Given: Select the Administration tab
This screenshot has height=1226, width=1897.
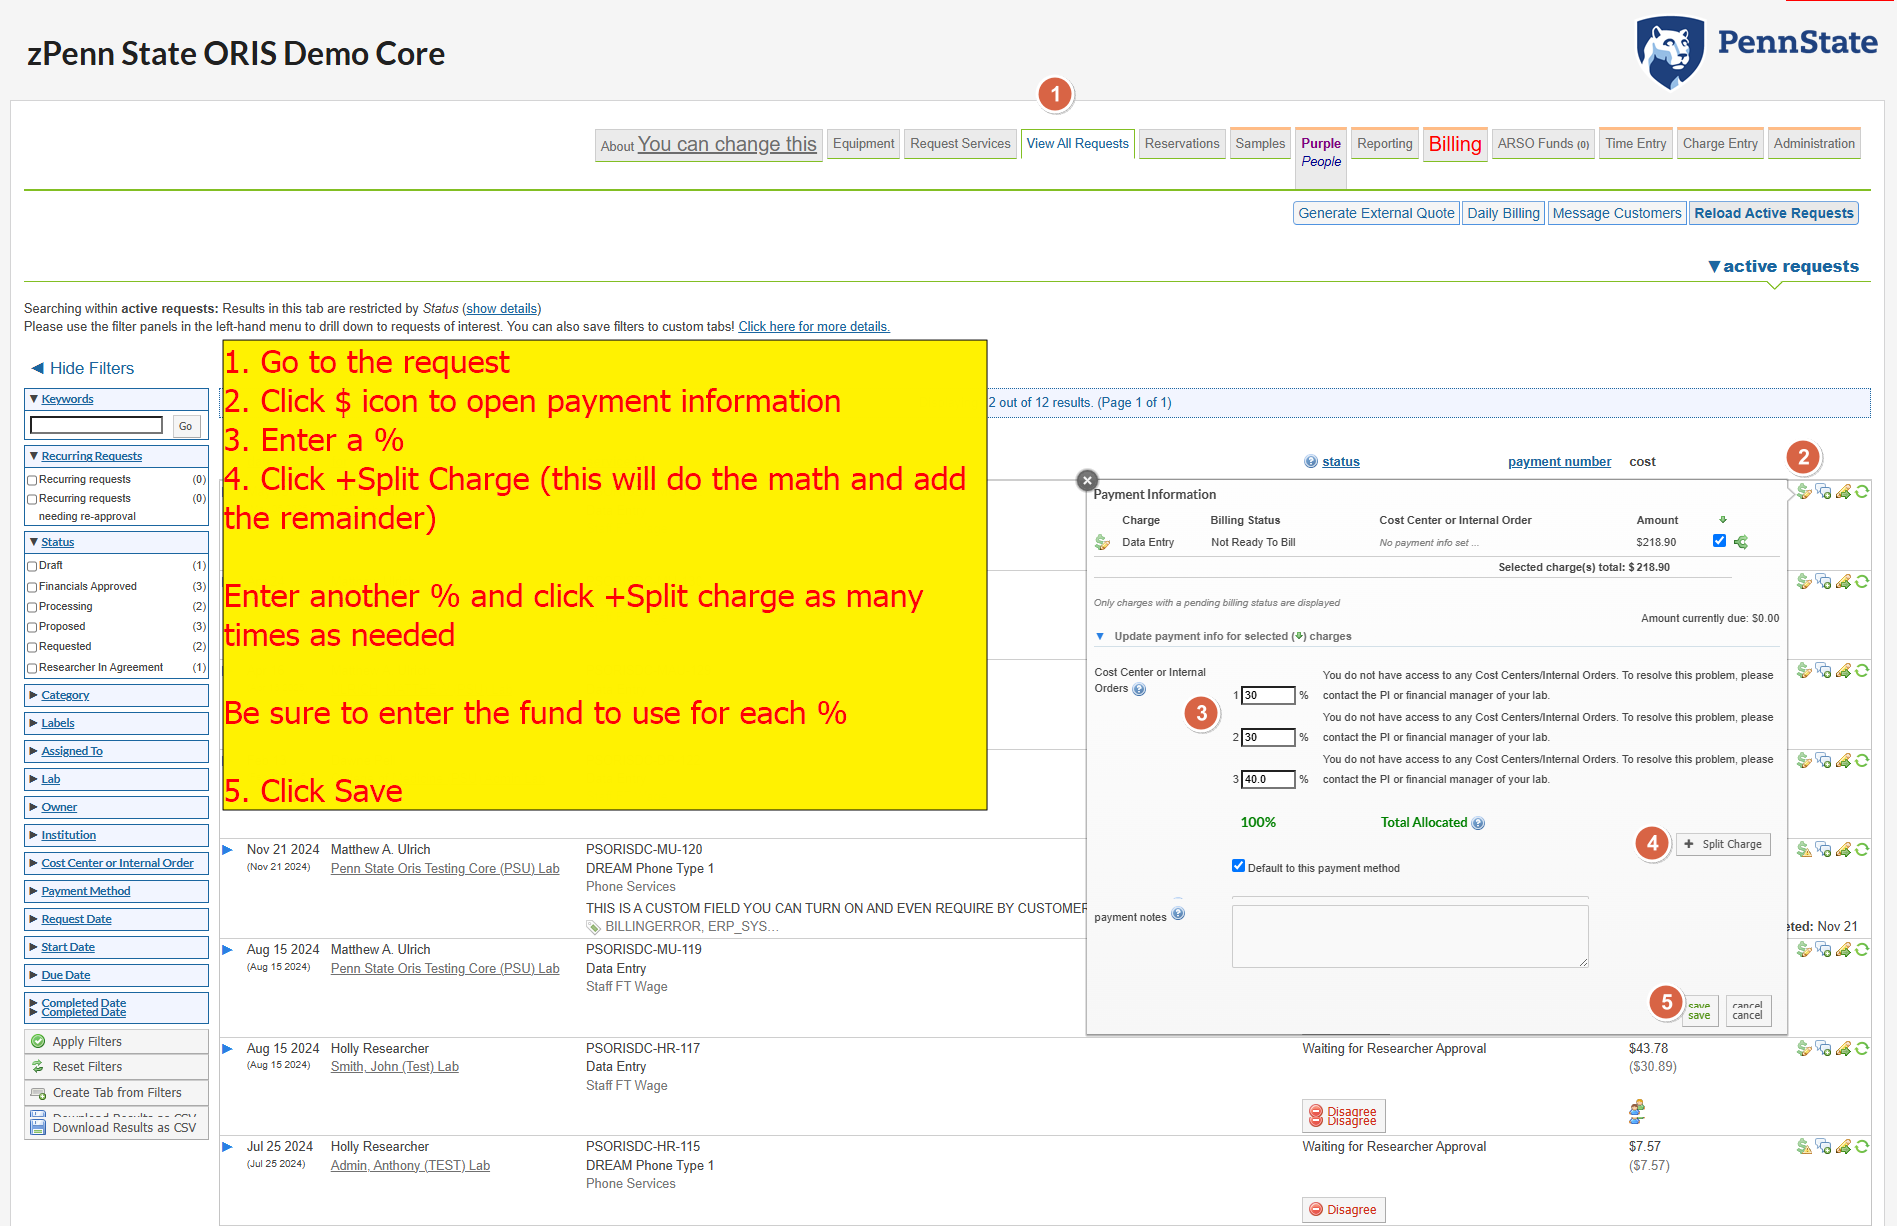Looking at the screenshot, I should [x=1814, y=144].
